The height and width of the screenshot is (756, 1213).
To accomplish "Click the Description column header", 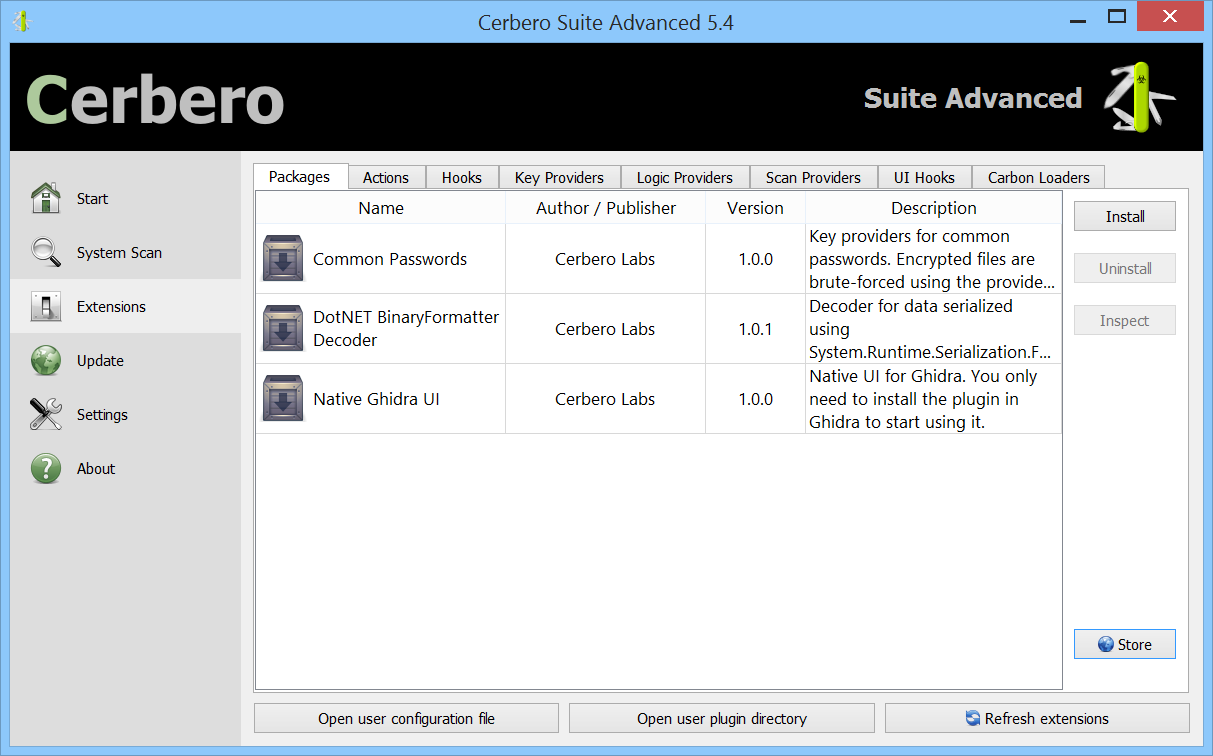I will pos(934,208).
